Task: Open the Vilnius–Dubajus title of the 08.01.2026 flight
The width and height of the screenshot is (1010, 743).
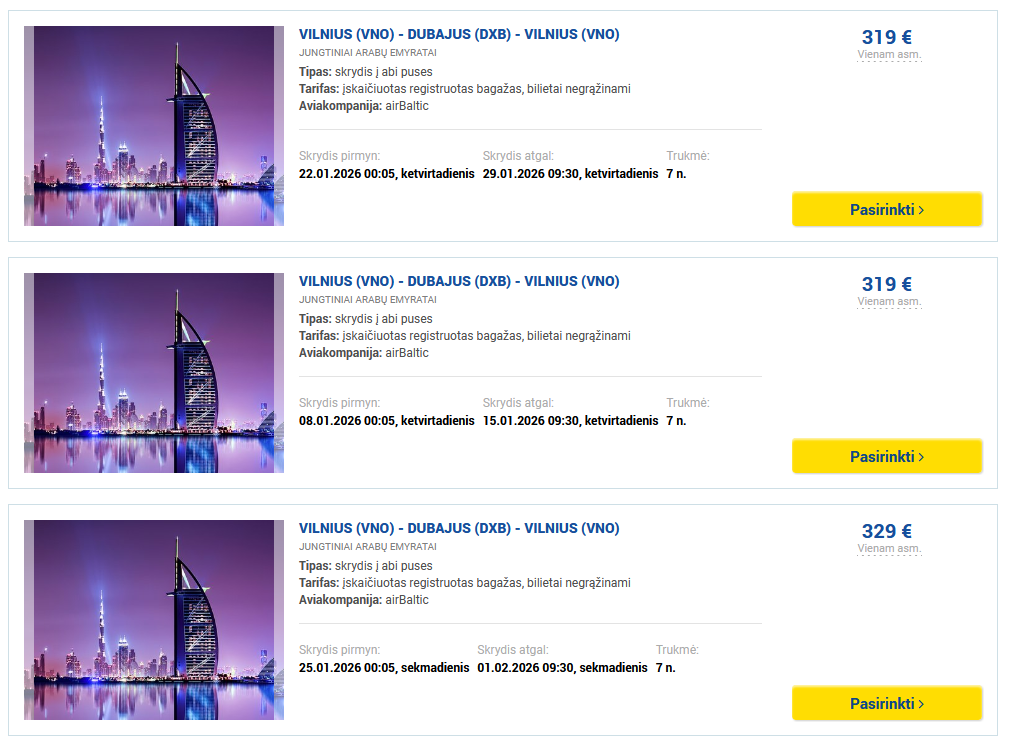Action: coord(459,281)
